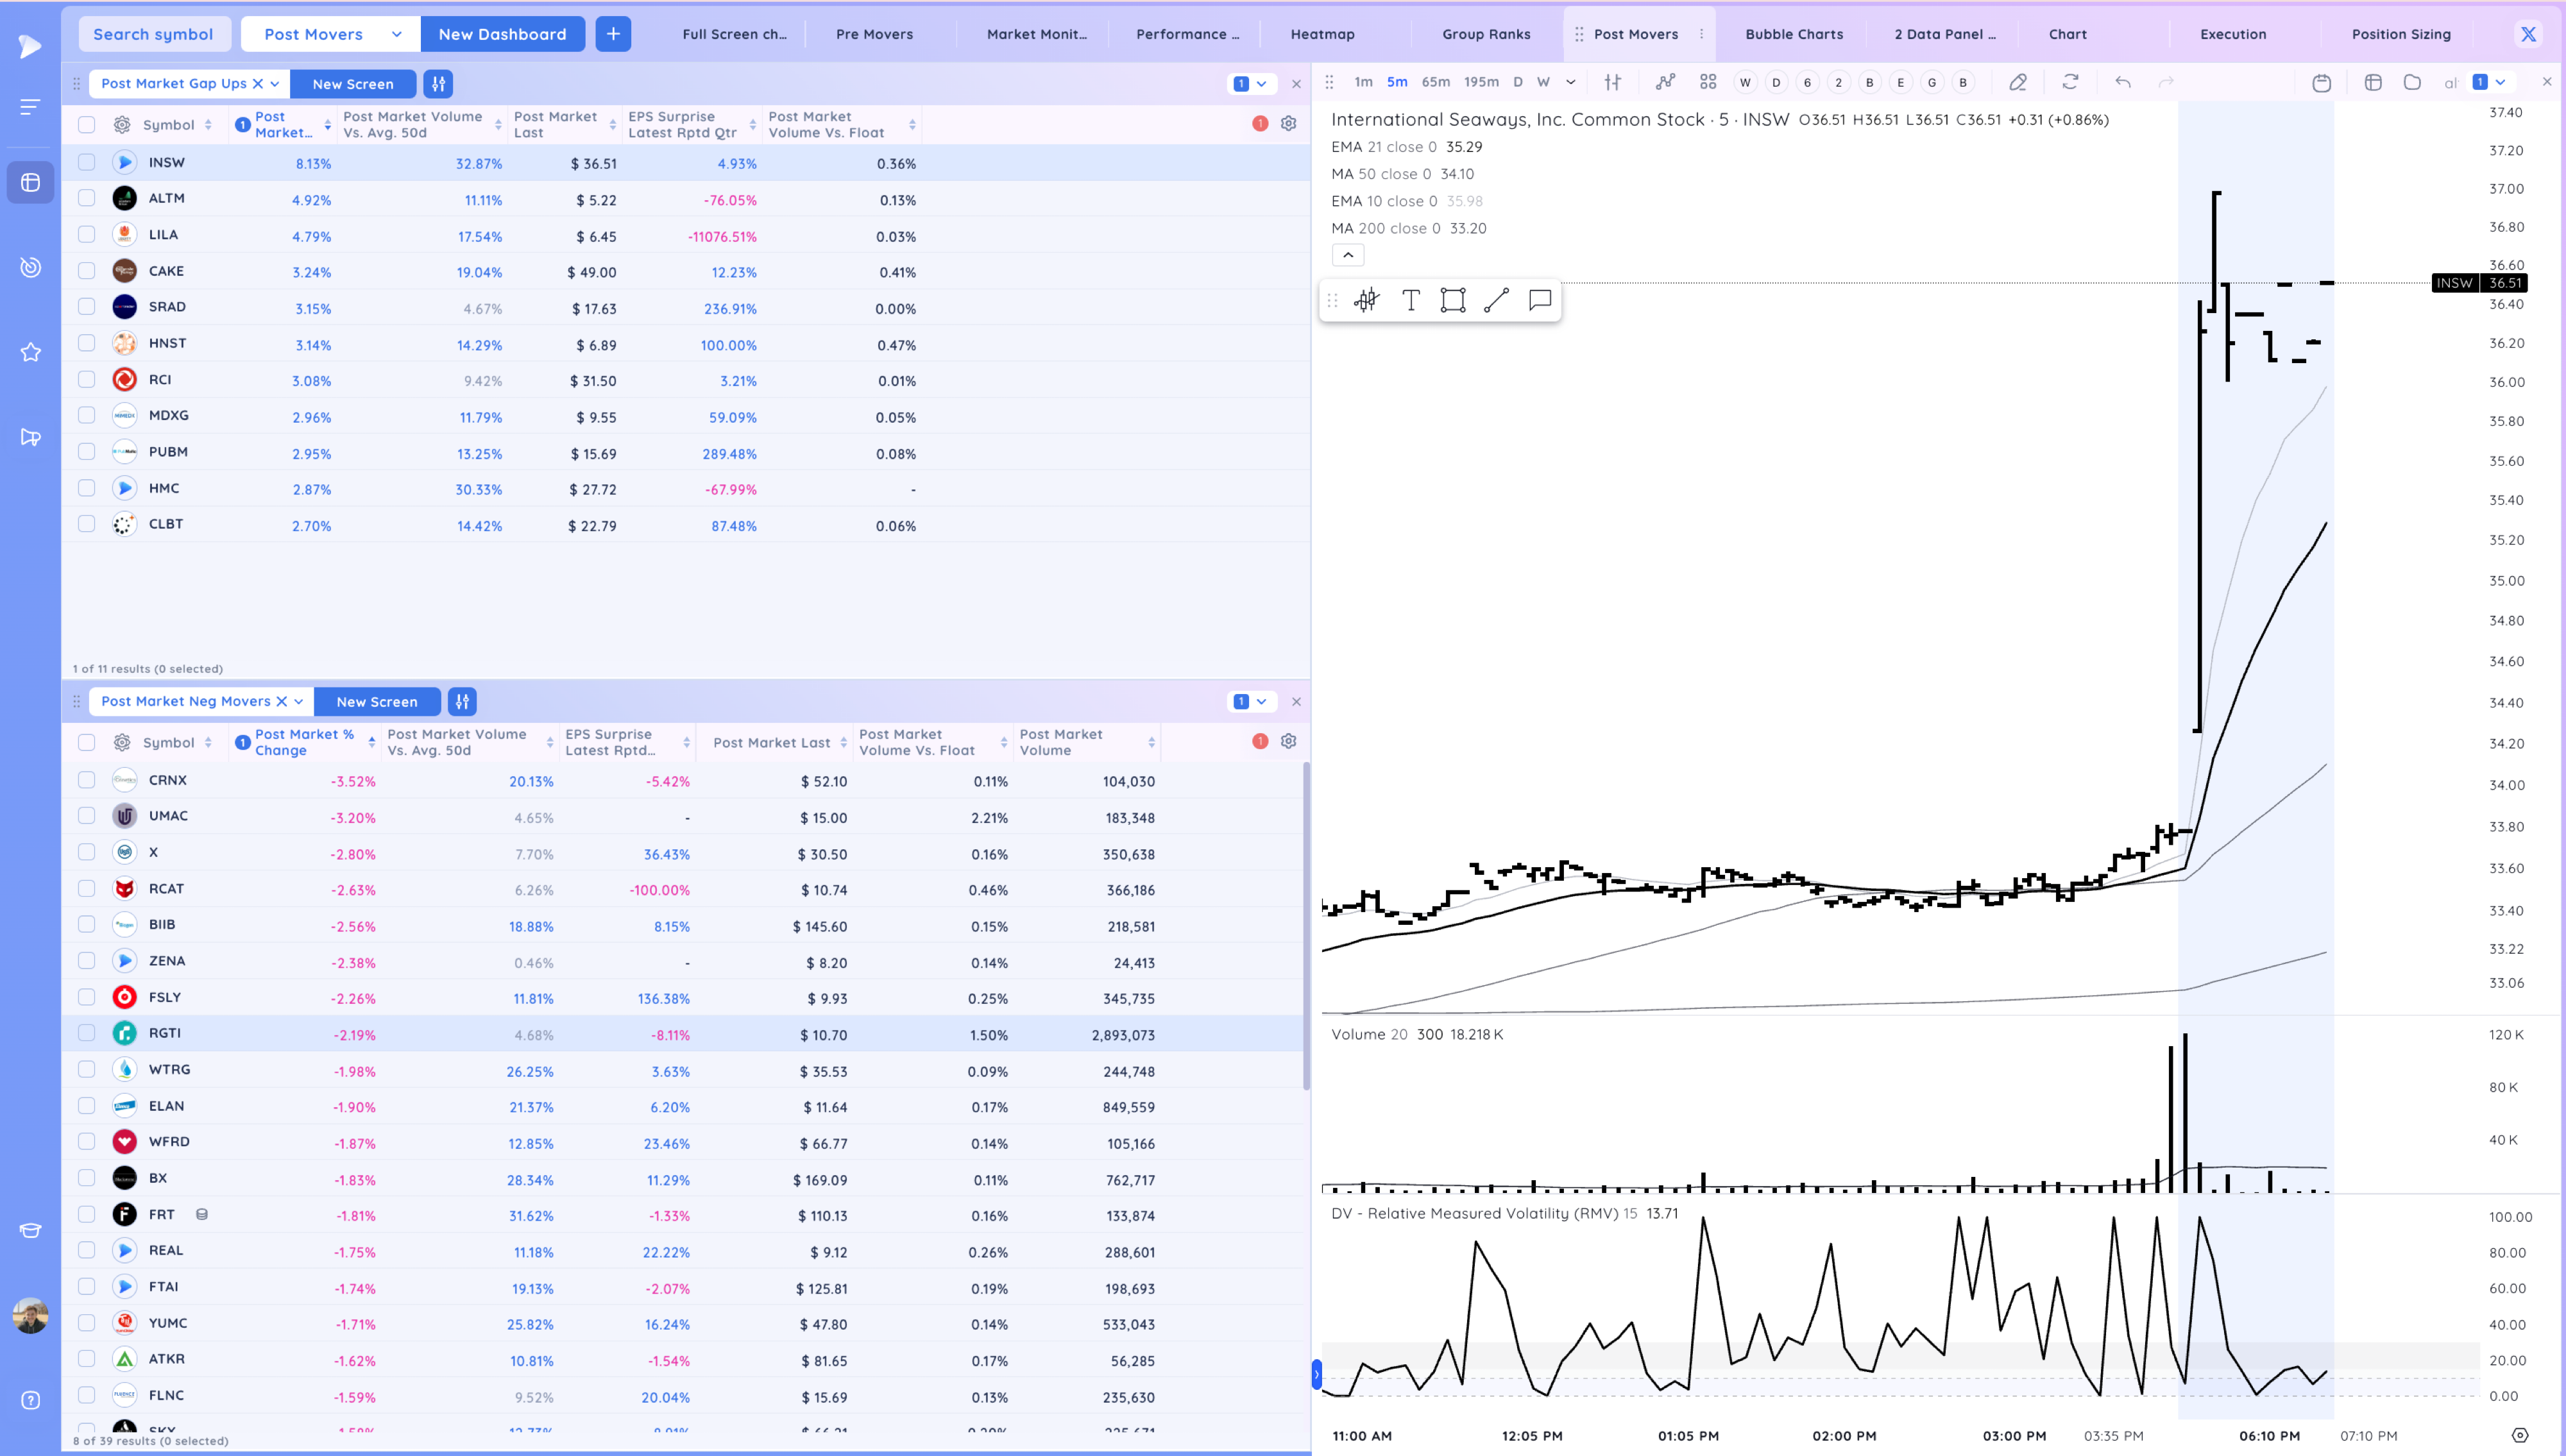Check the box next to CRNX
The image size is (2566, 1456).
click(x=87, y=780)
